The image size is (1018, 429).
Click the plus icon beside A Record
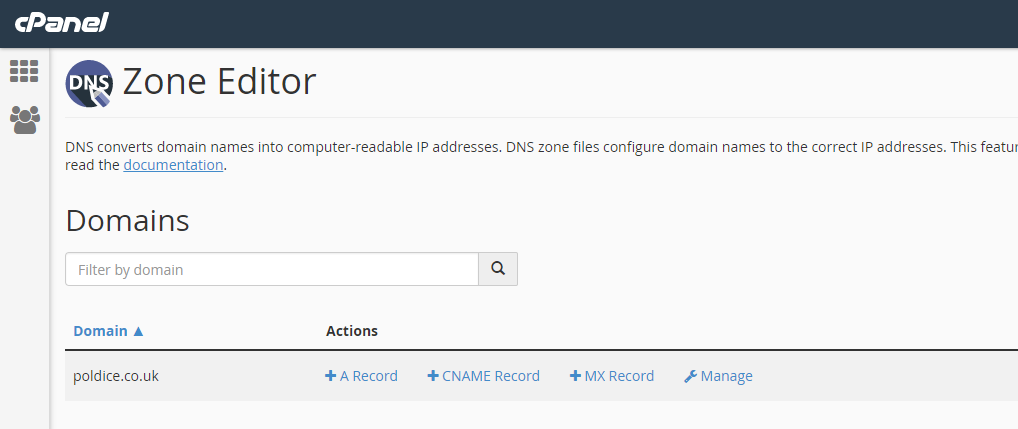[331, 376]
